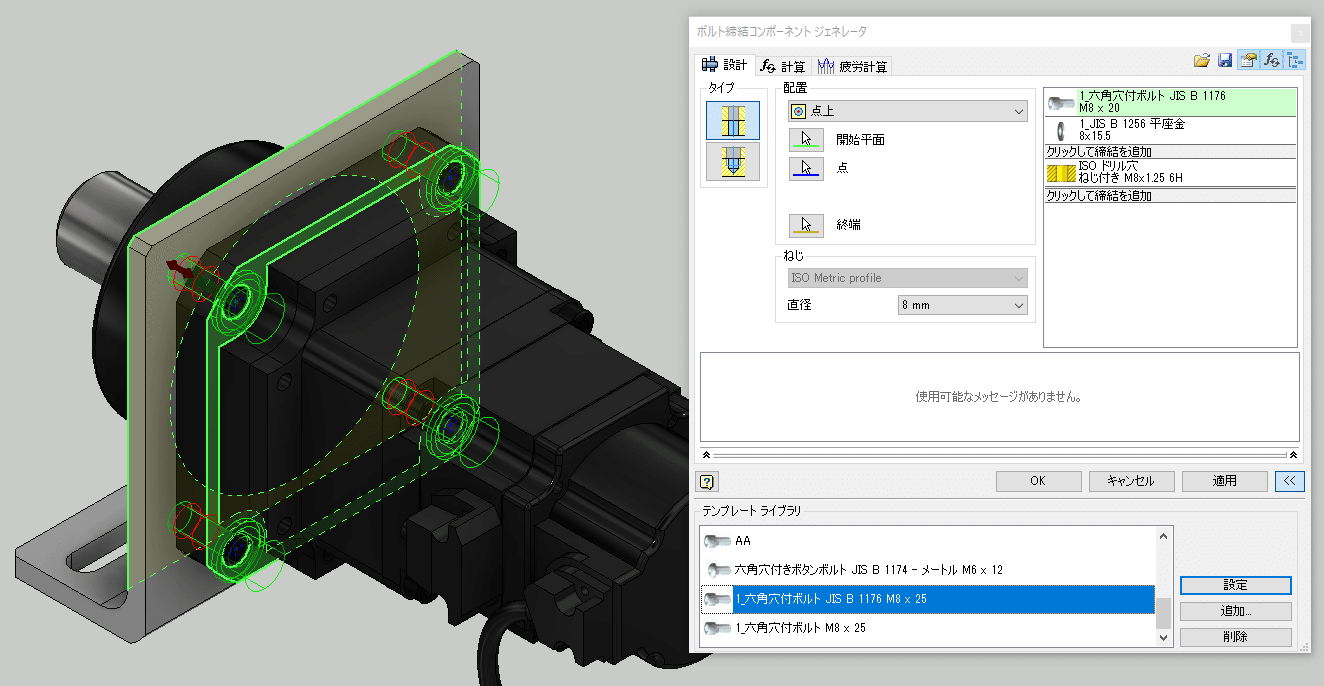1324x686 pixels.
Task: Click the 追加... button
Action: coord(1236,611)
